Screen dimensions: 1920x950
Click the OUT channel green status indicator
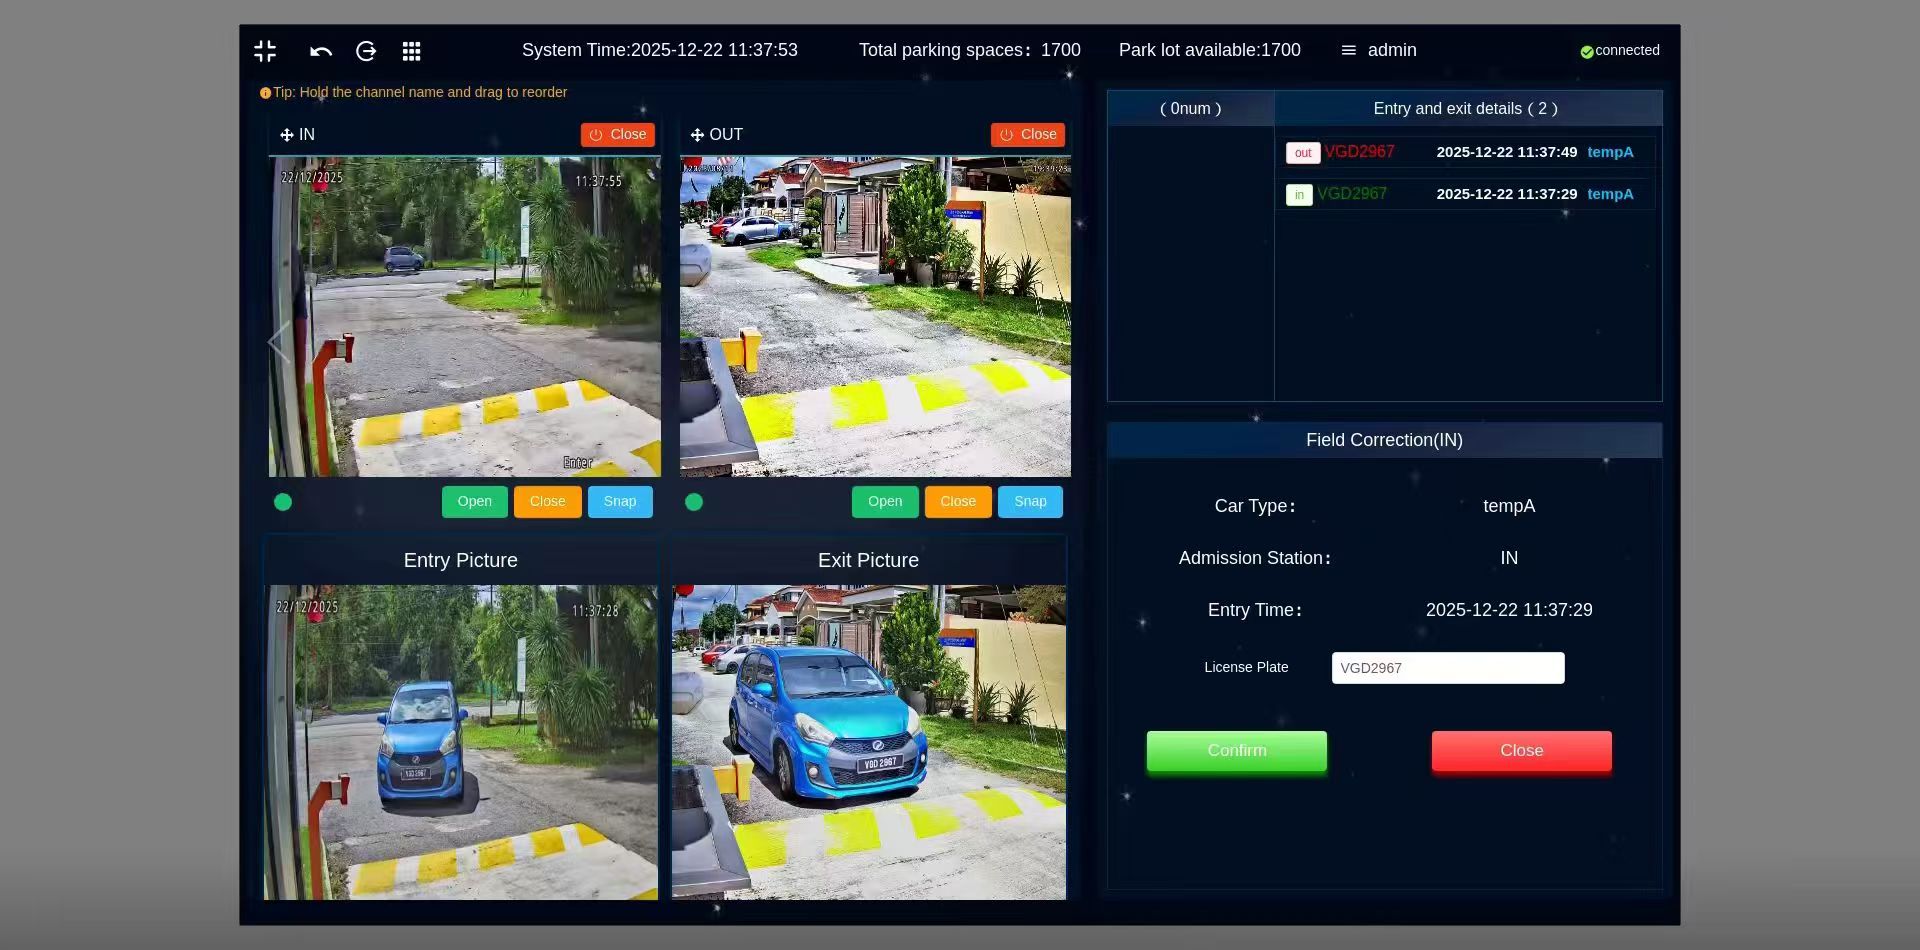pos(694,502)
